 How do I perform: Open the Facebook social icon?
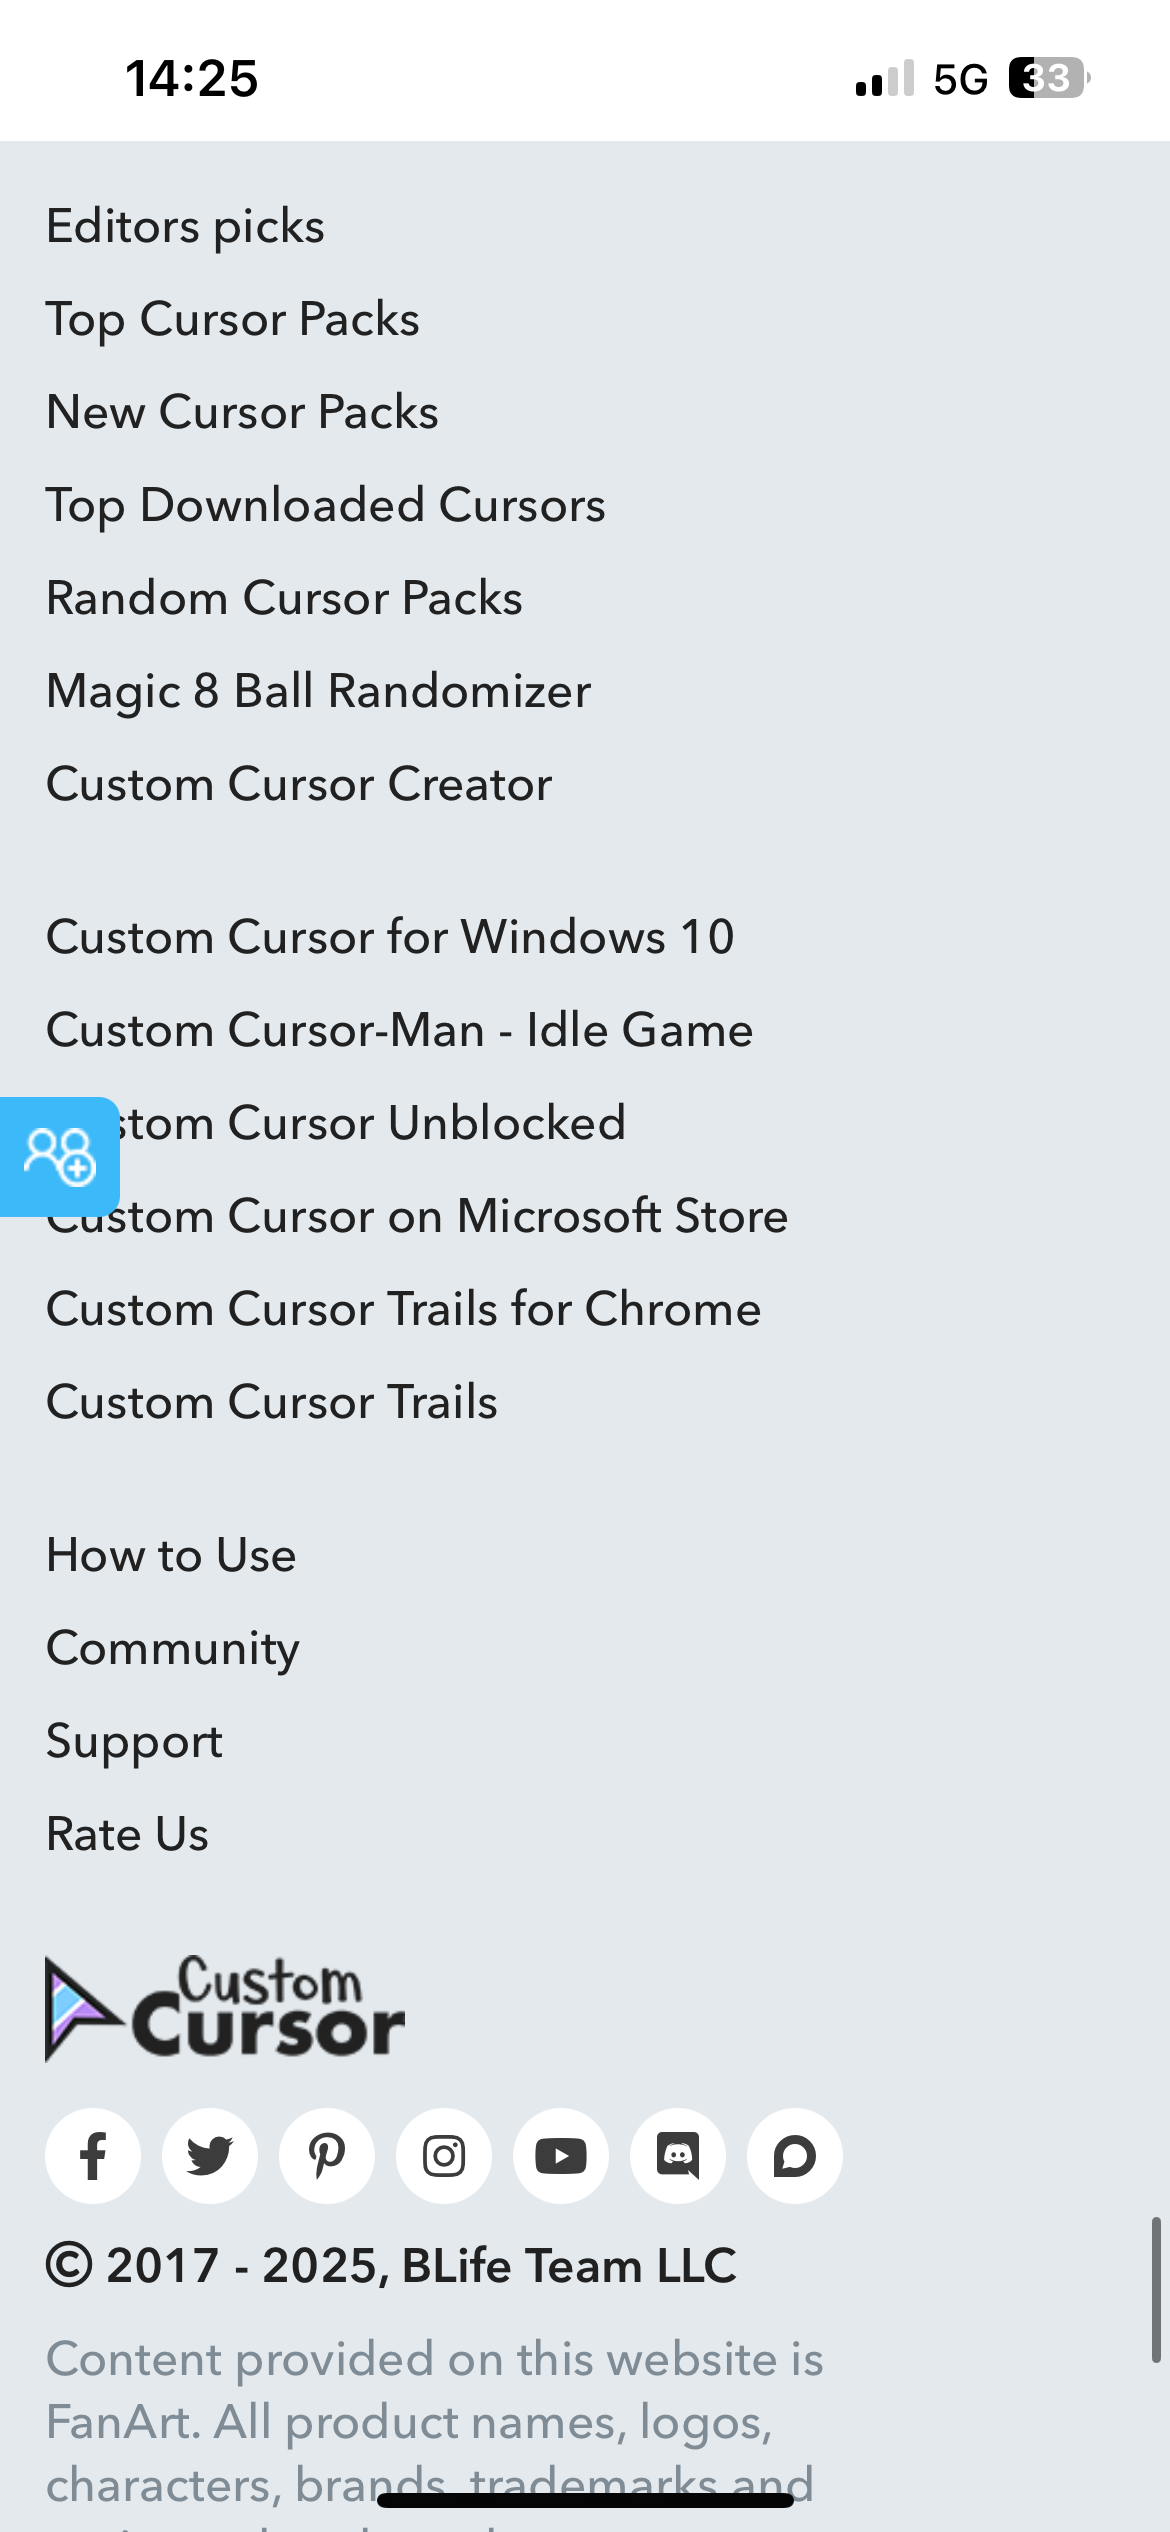pyautogui.click(x=93, y=2156)
